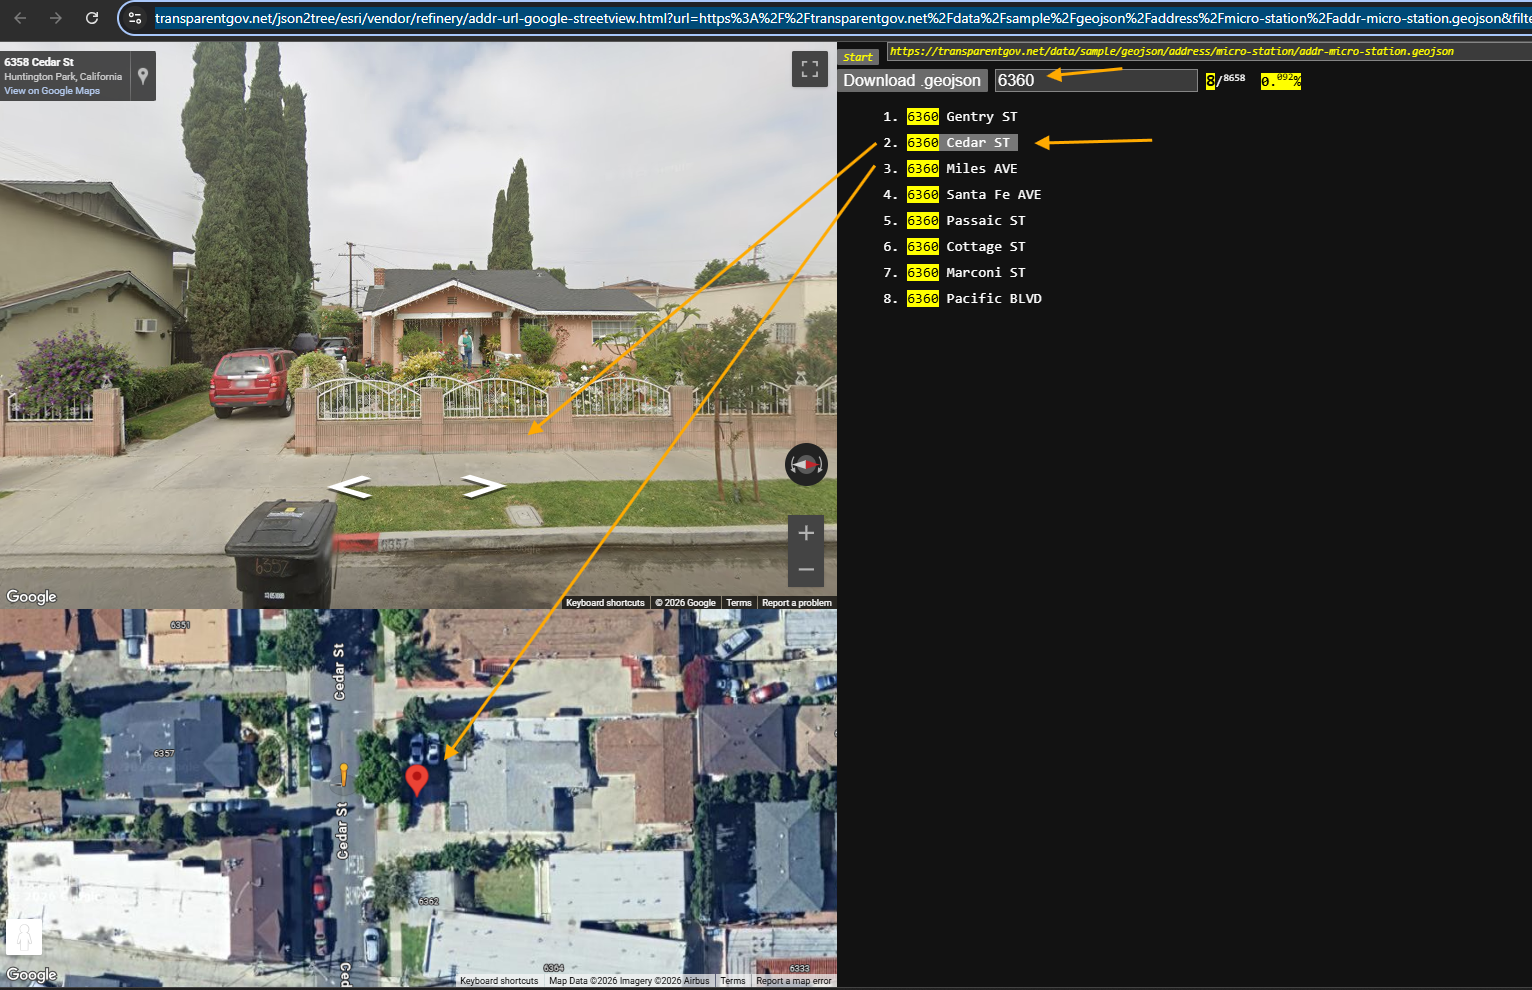
Task: Open View on Google Maps link
Action: [52, 91]
